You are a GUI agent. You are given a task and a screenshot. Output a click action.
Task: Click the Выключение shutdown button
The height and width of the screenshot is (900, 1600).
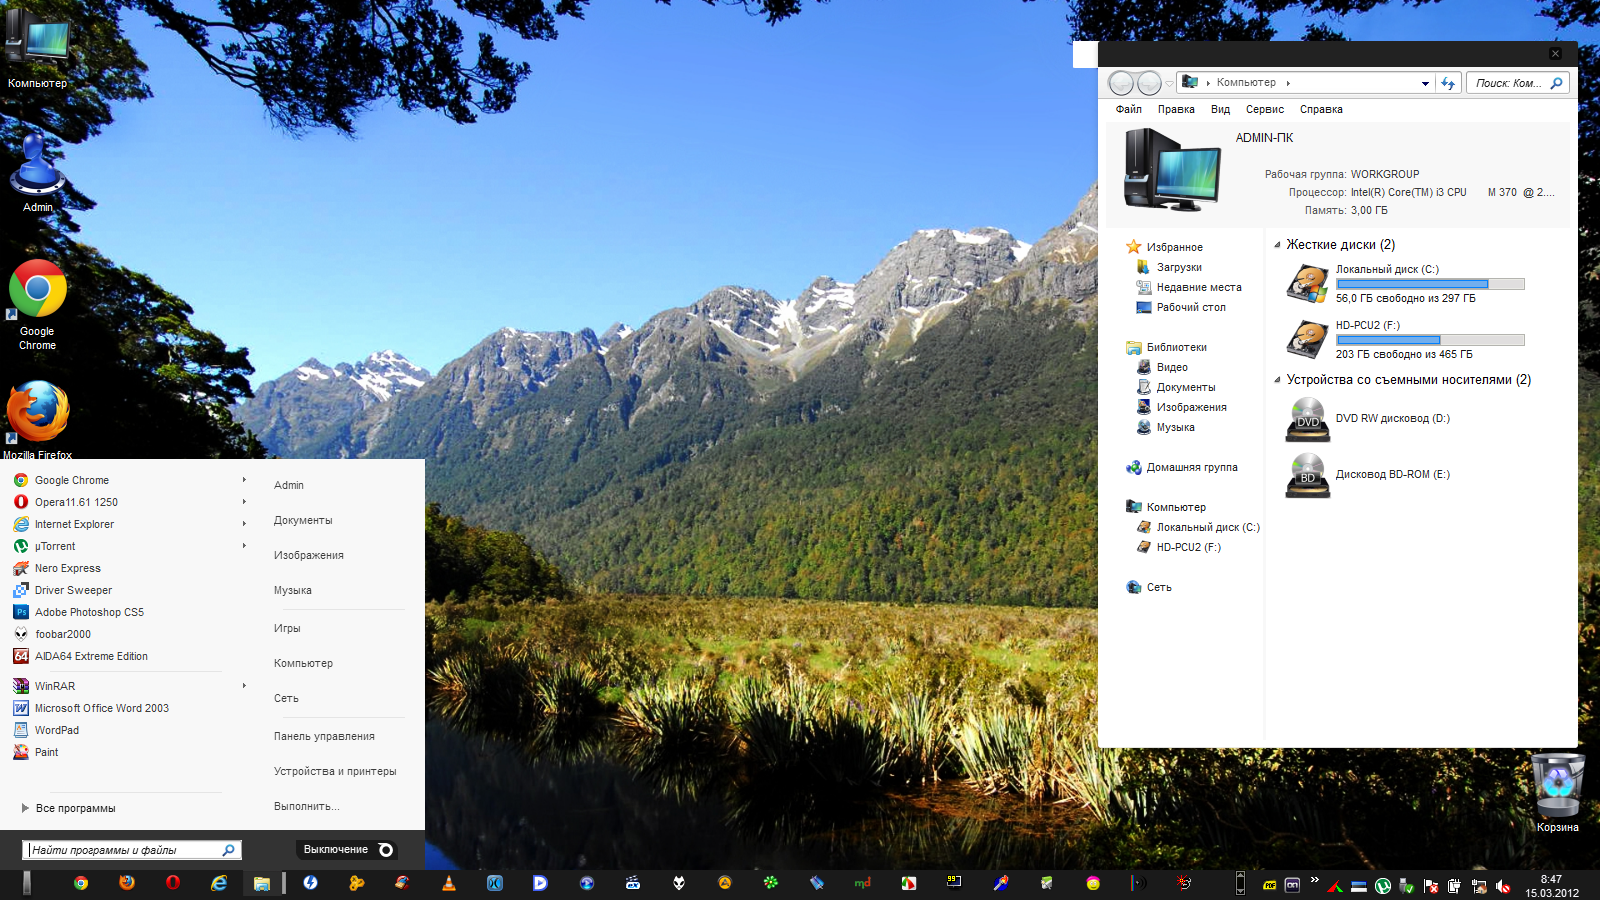336,850
